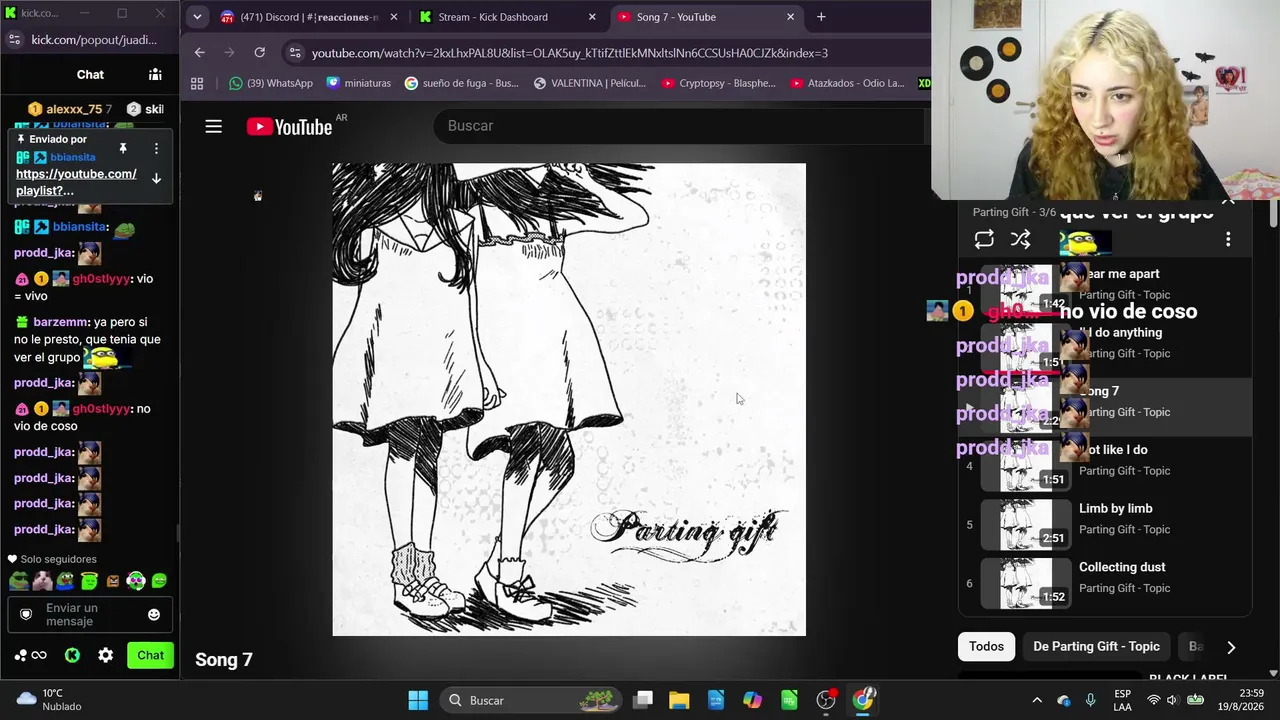Open the sueño de fuga bookmark
The image size is (1280, 720).
coord(462,83)
